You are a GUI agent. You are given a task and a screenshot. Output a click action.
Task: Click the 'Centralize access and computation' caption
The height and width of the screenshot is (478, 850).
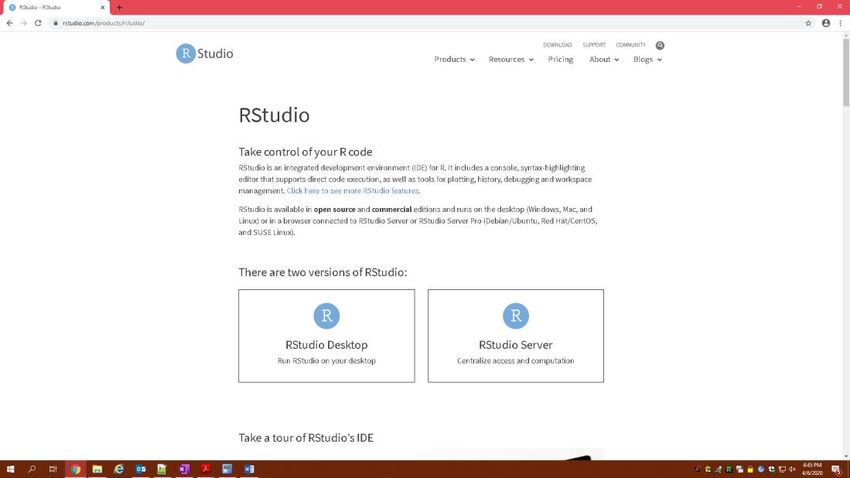pos(516,361)
